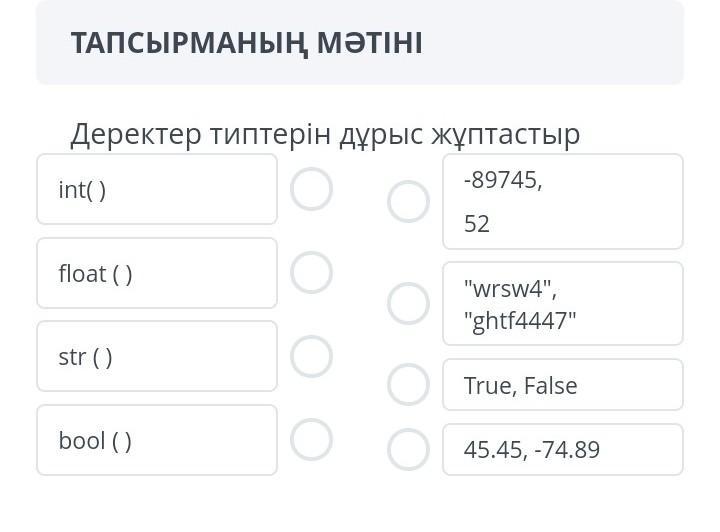The image size is (720, 532).
Task: Select the circle beside "wrsw4", "ghtf4447"
Action: pos(408,303)
